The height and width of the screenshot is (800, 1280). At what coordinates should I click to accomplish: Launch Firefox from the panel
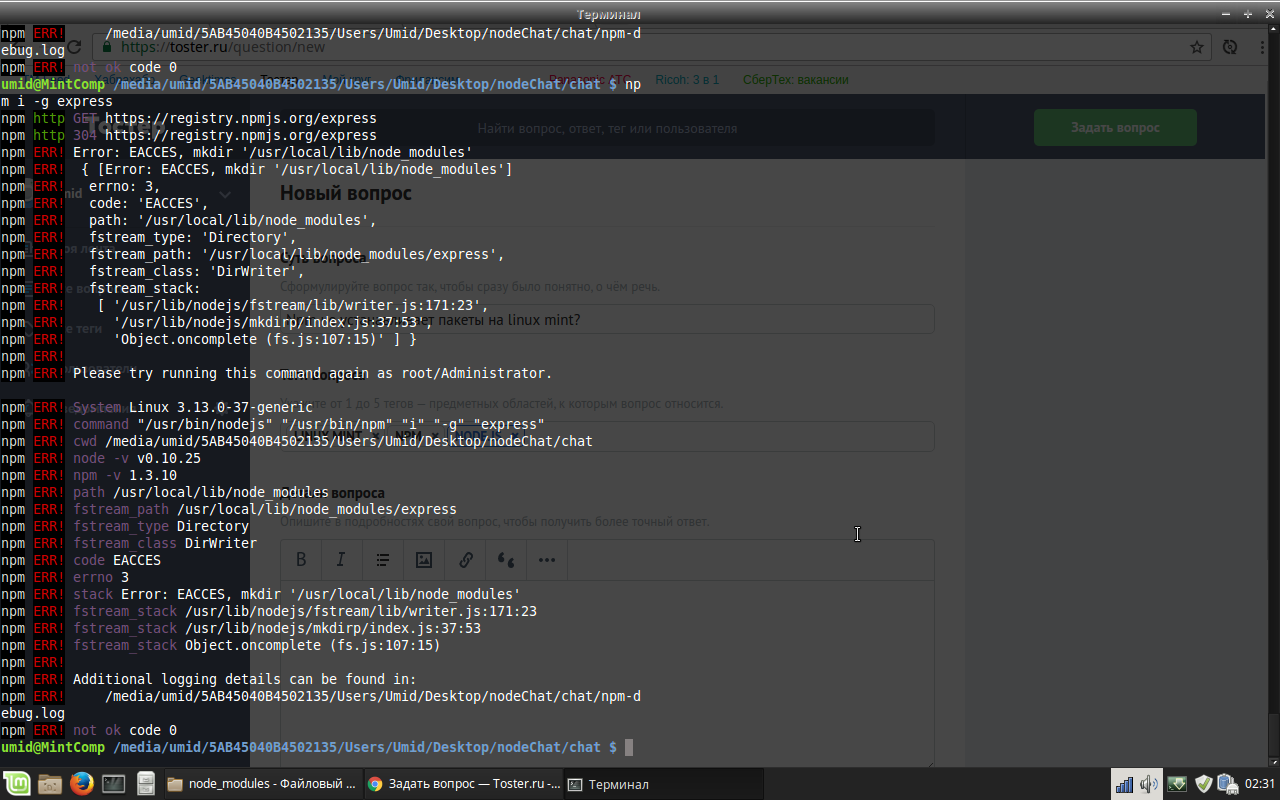click(x=82, y=784)
